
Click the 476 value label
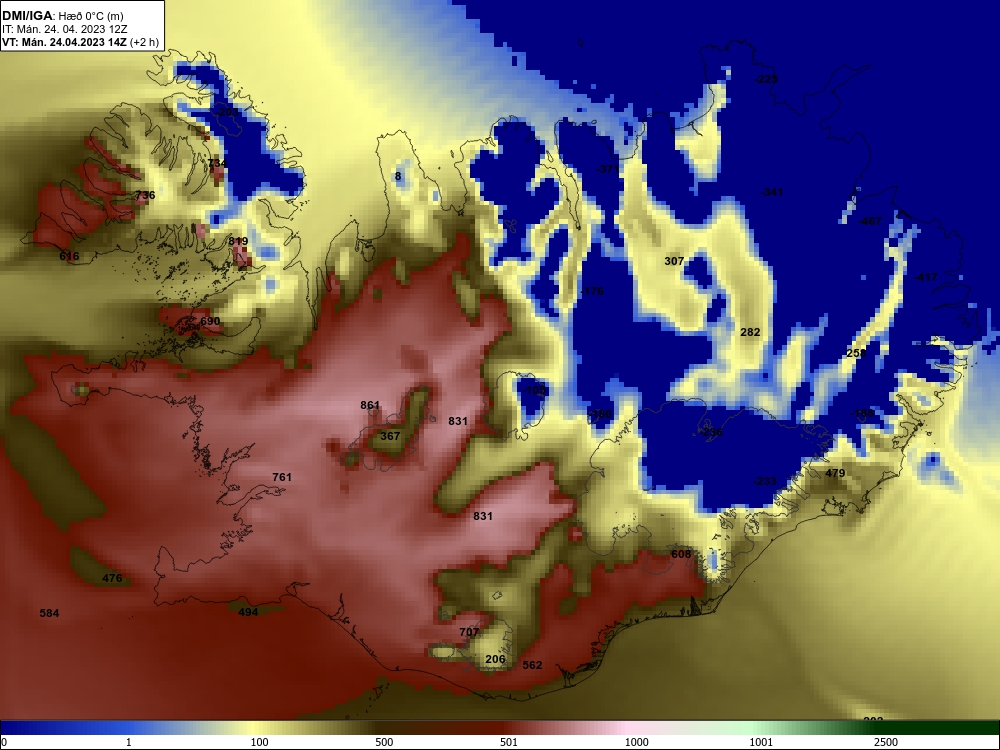pos(112,578)
